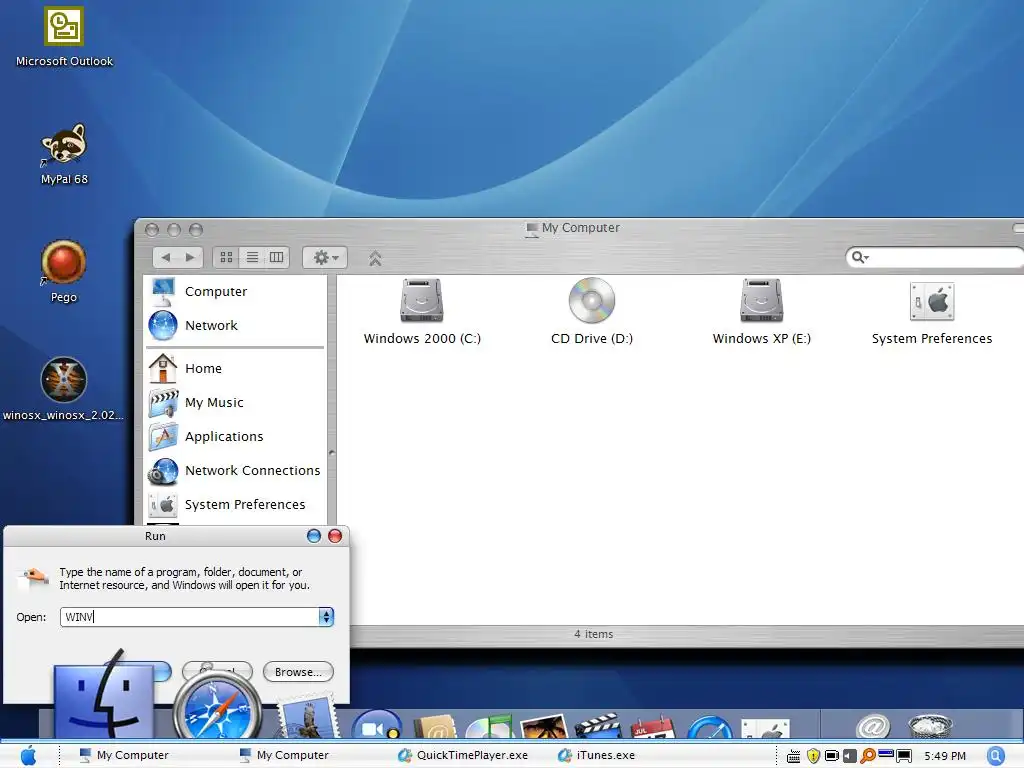Viewport: 1024px width, 768px height.
Task: Open iChat camera bubble in dock
Action: (x=377, y=724)
